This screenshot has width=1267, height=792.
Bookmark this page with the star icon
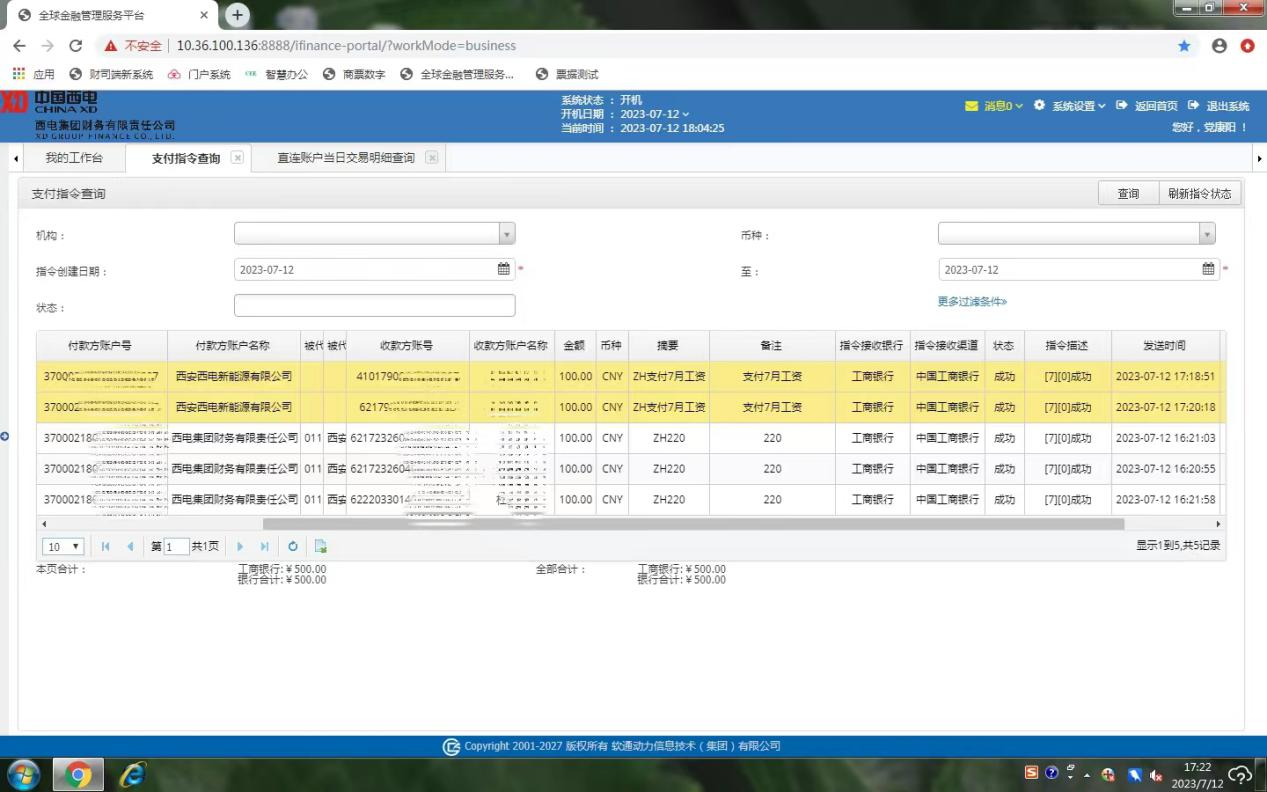tap(1184, 45)
